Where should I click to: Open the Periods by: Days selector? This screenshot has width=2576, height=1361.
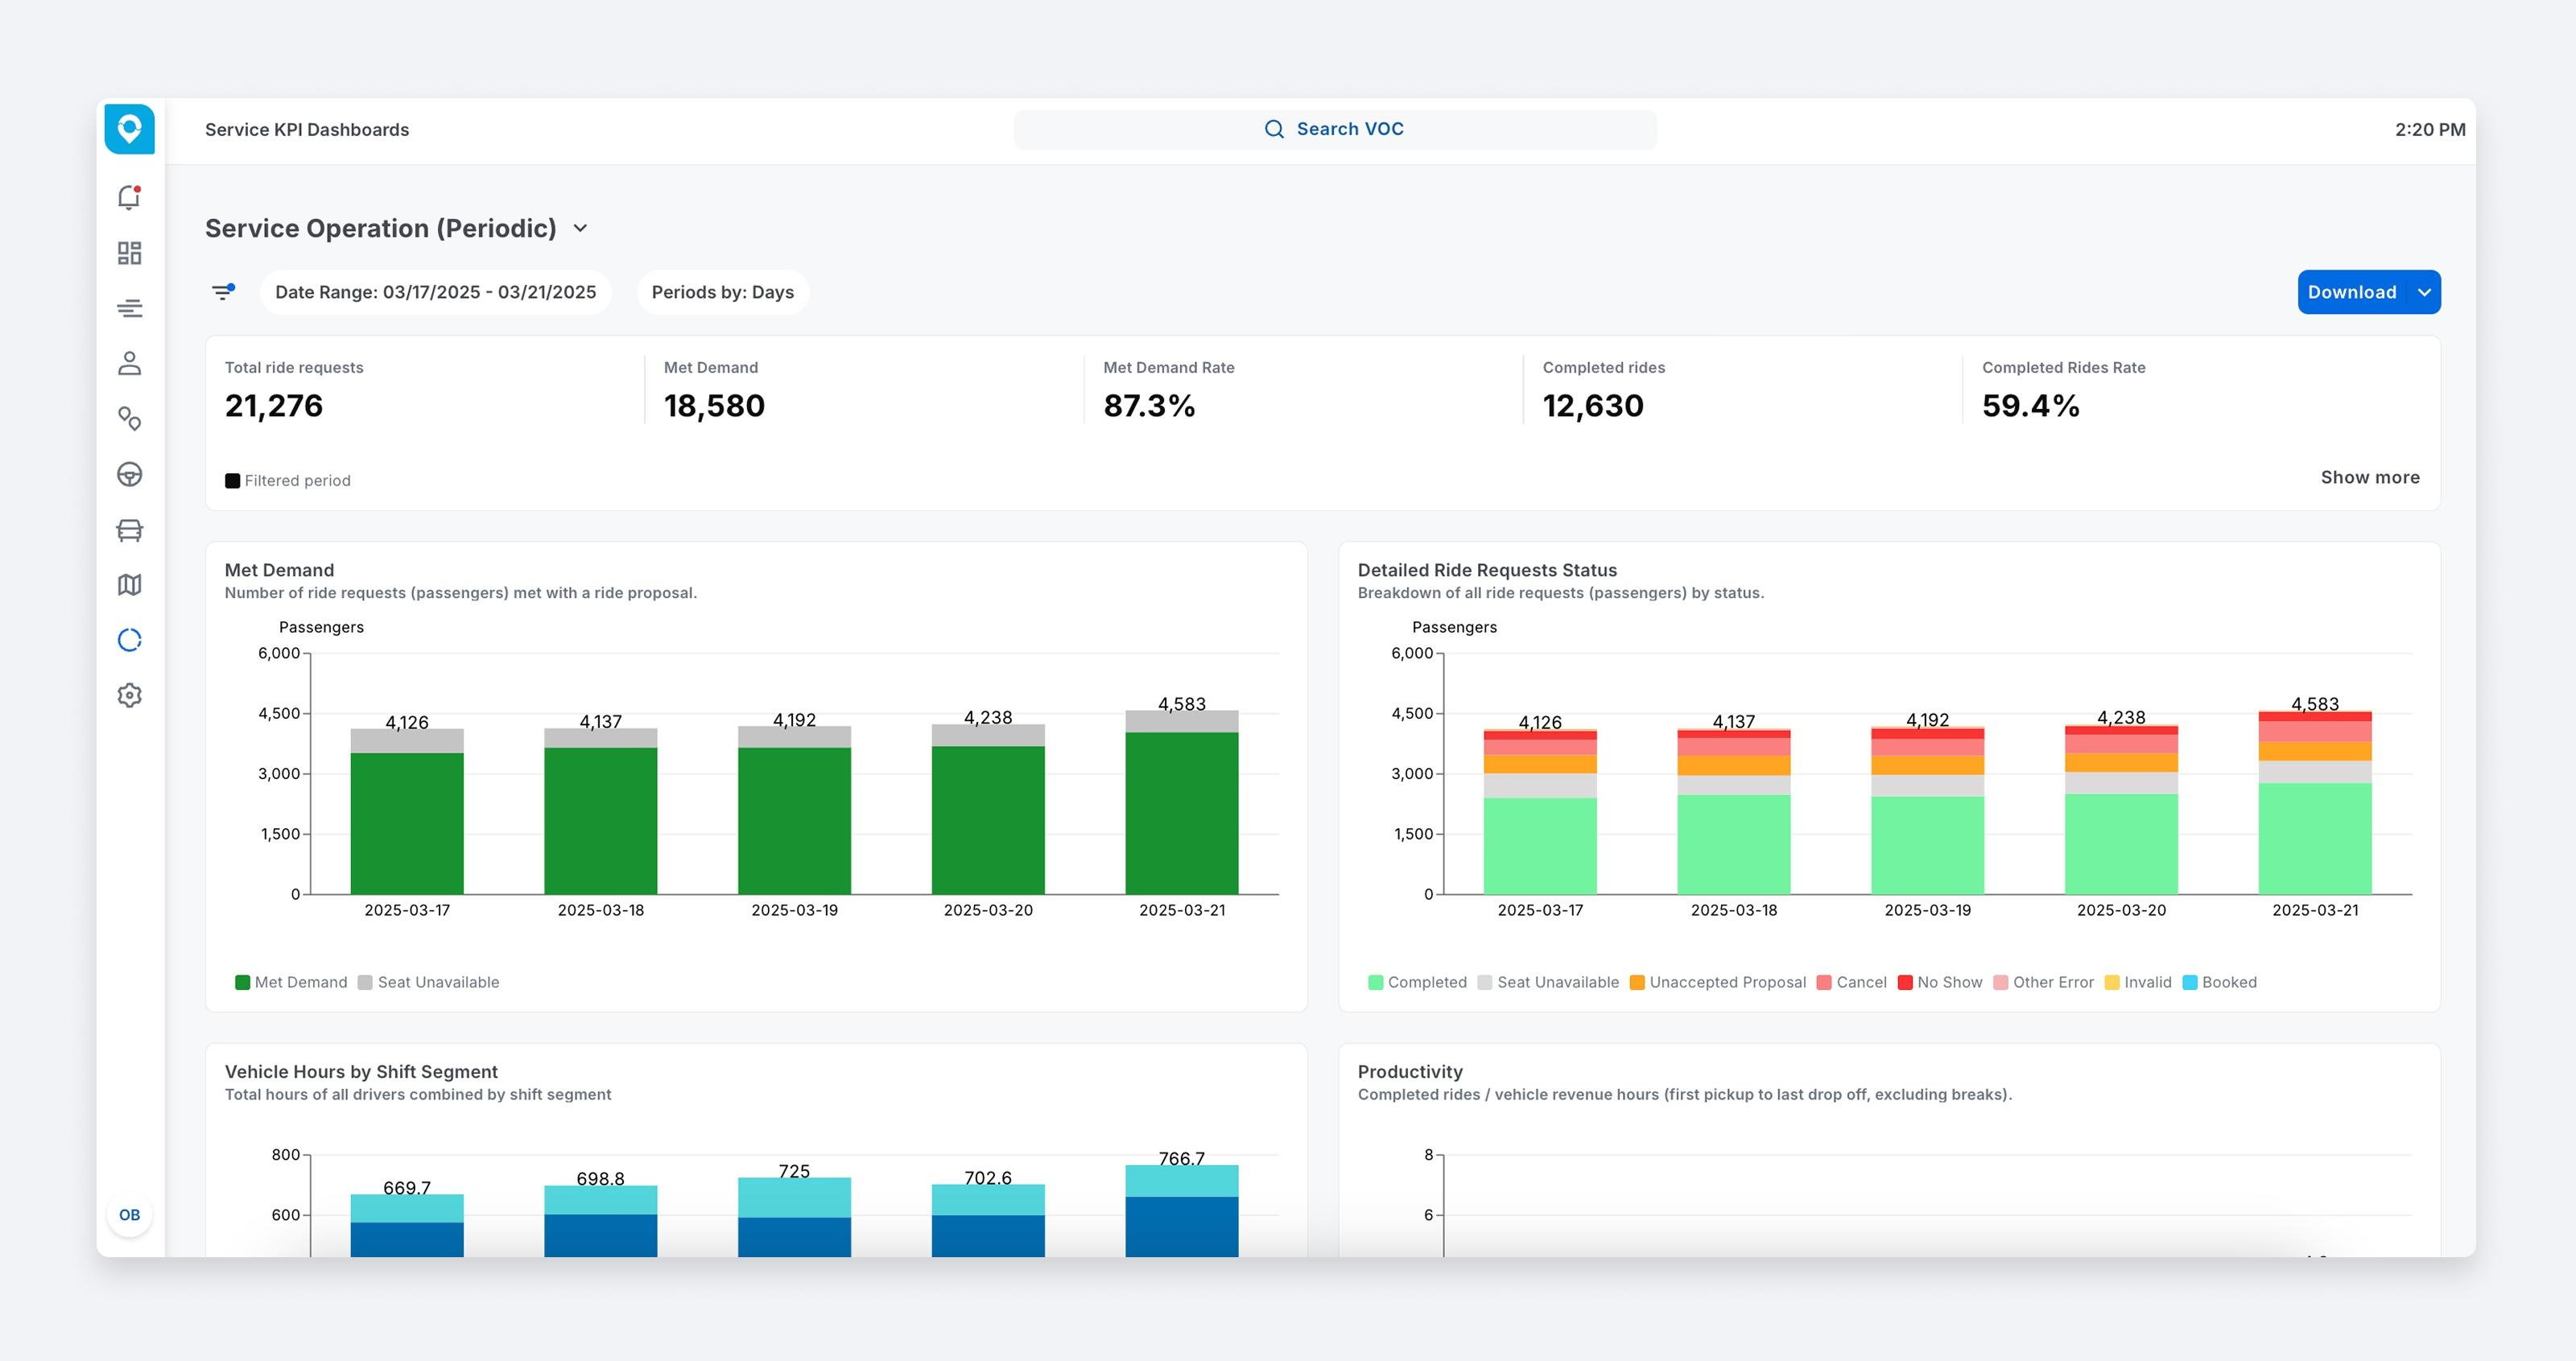[722, 292]
